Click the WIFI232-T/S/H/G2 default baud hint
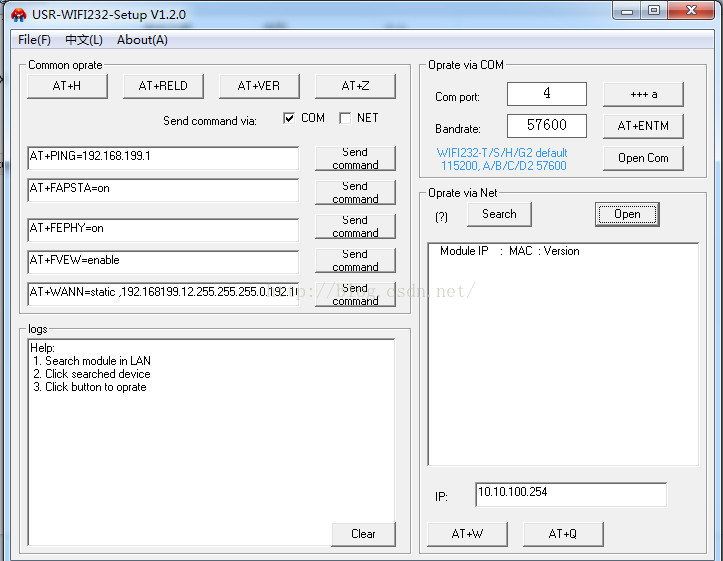 click(502, 159)
